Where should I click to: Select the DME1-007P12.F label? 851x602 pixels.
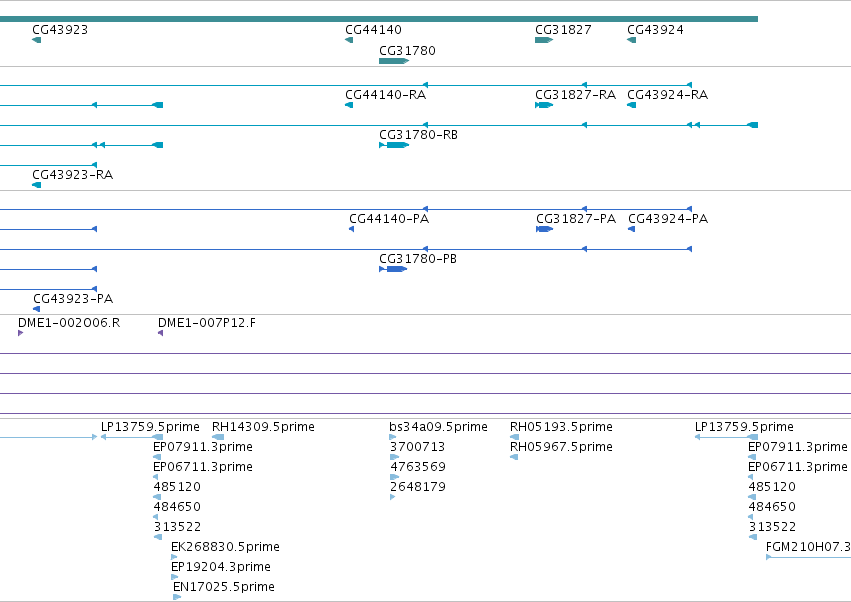(x=206, y=323)
